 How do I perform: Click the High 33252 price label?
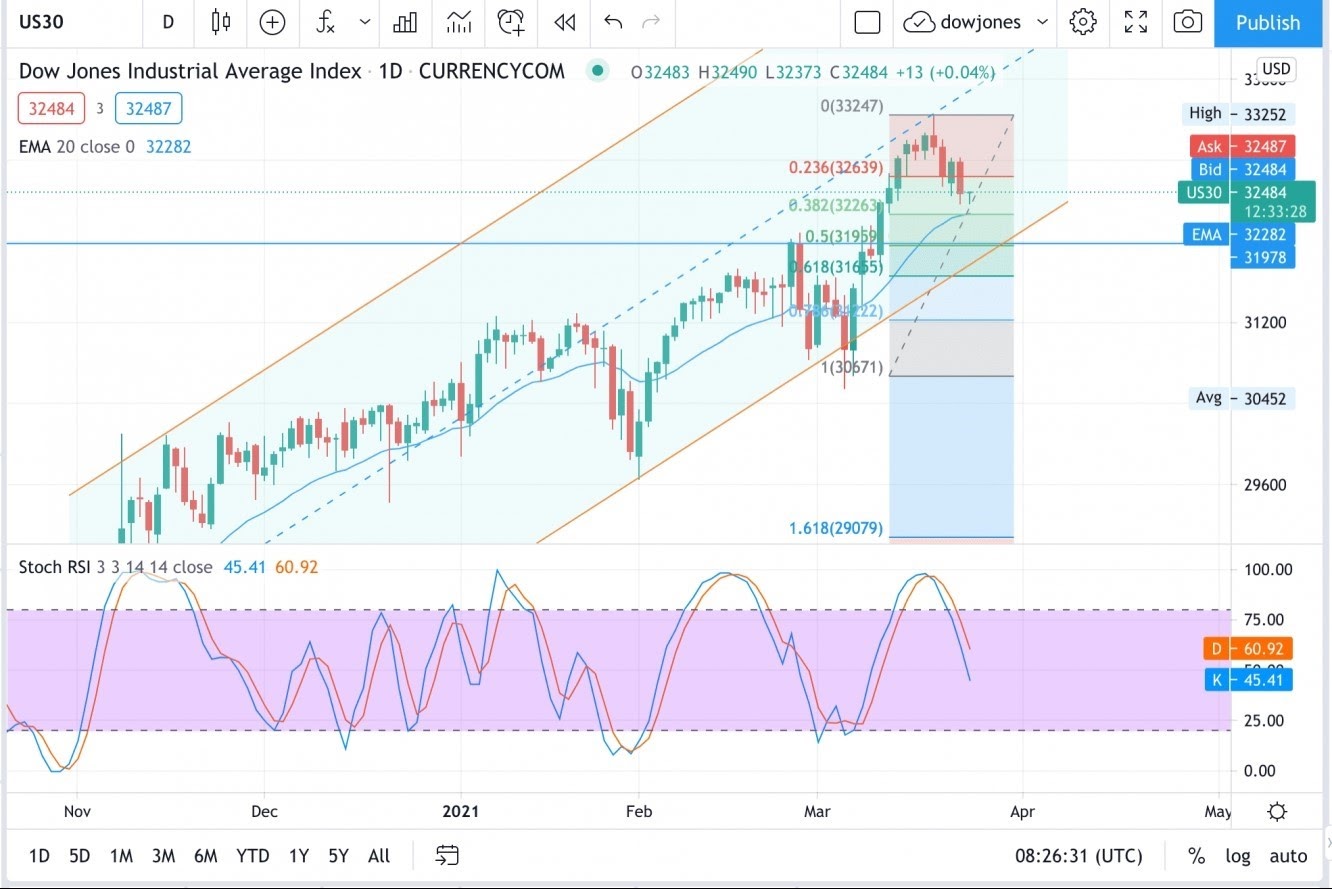pos(1238,113)
